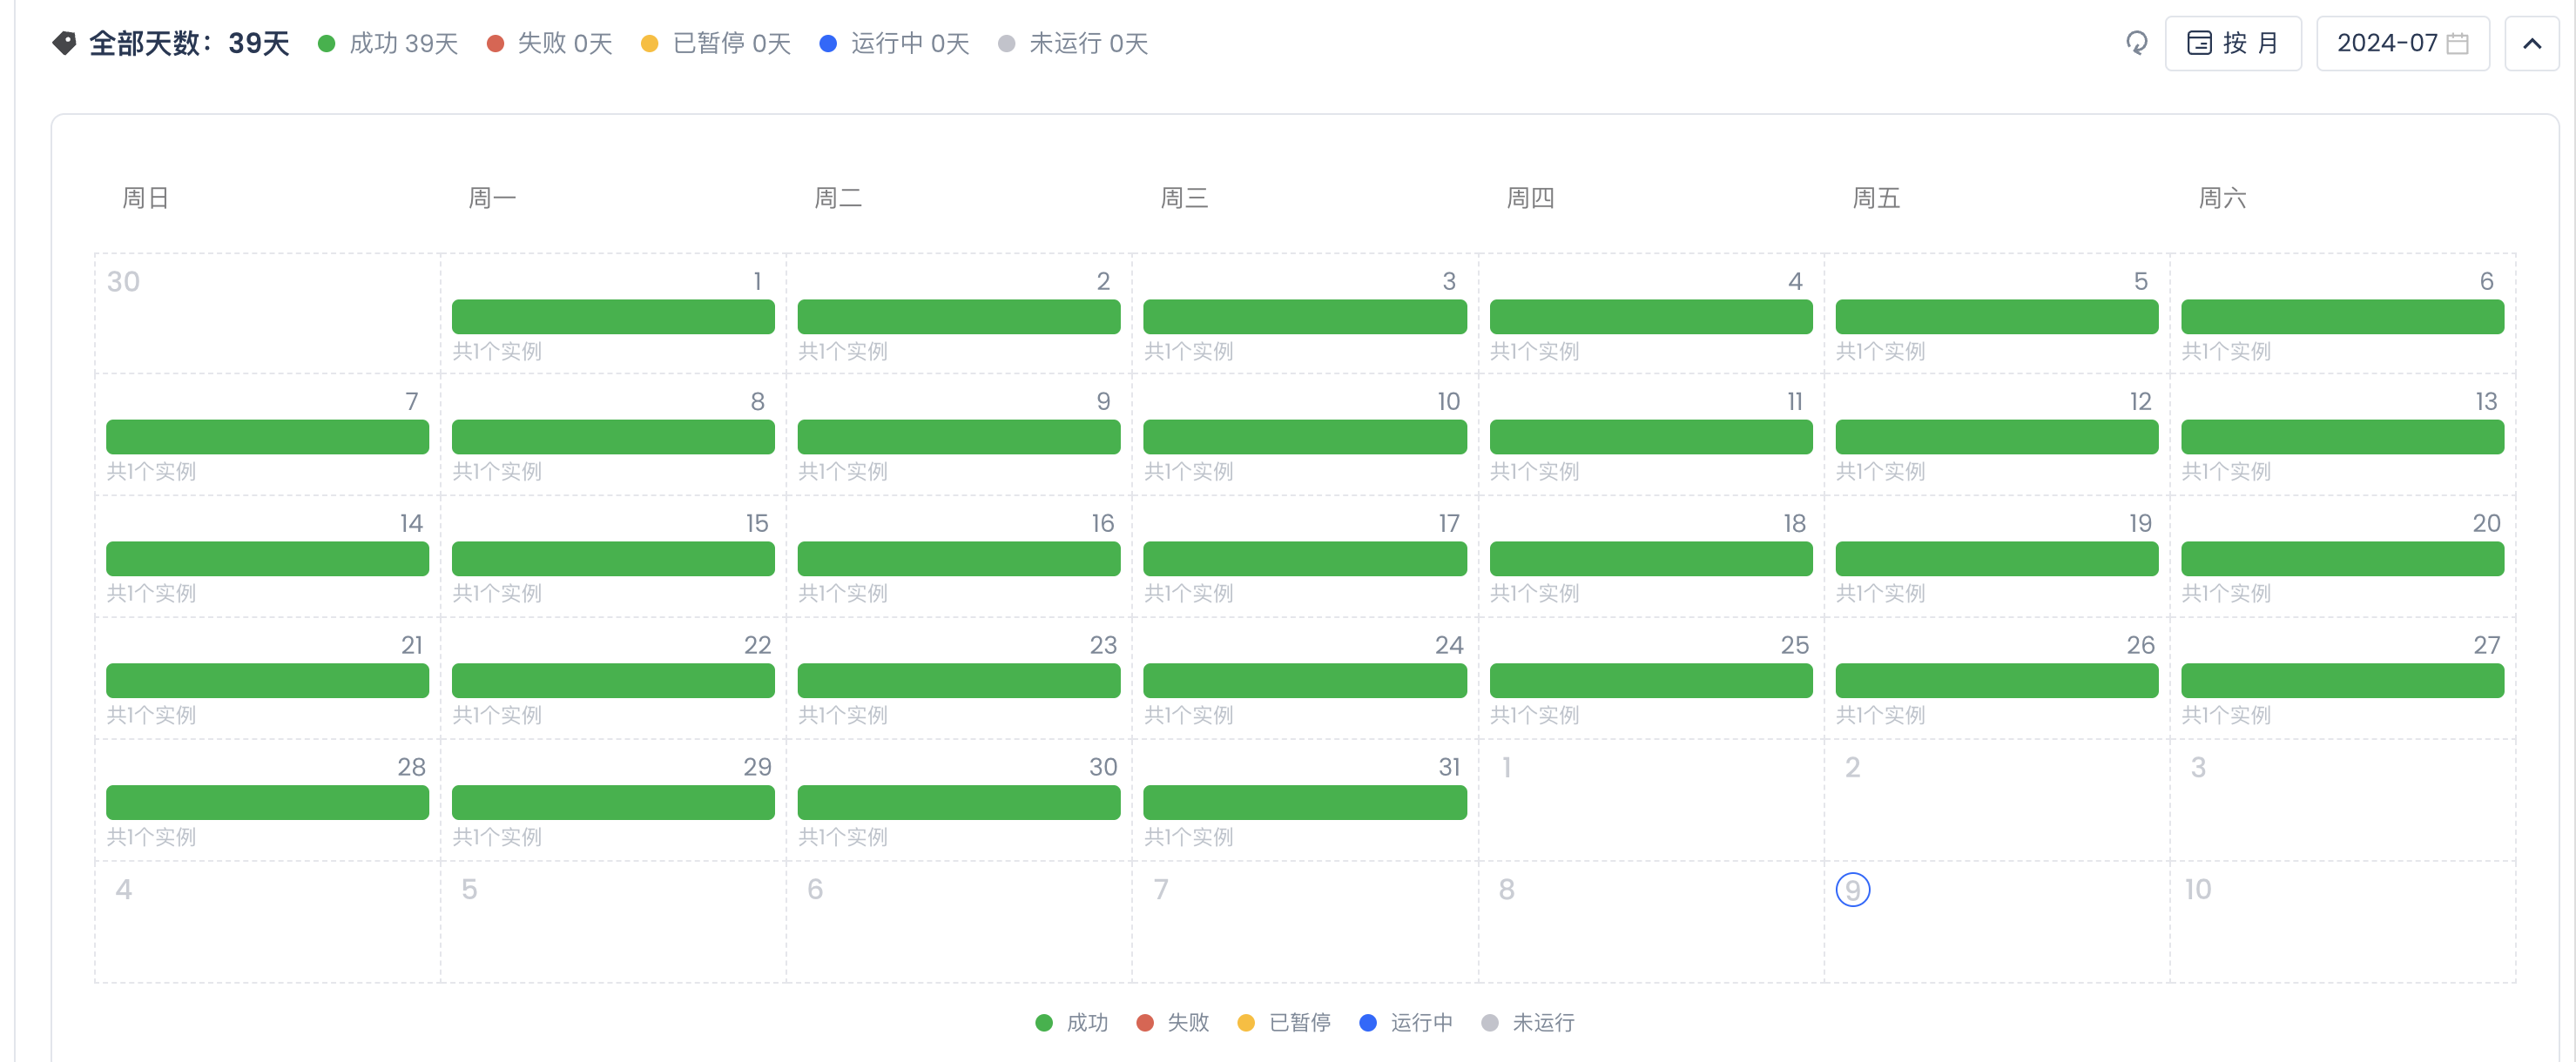Toggle 未运行 in the bottom legend
The width and height of the screenshot is (2576, 1062).
click(1528, 1022)
